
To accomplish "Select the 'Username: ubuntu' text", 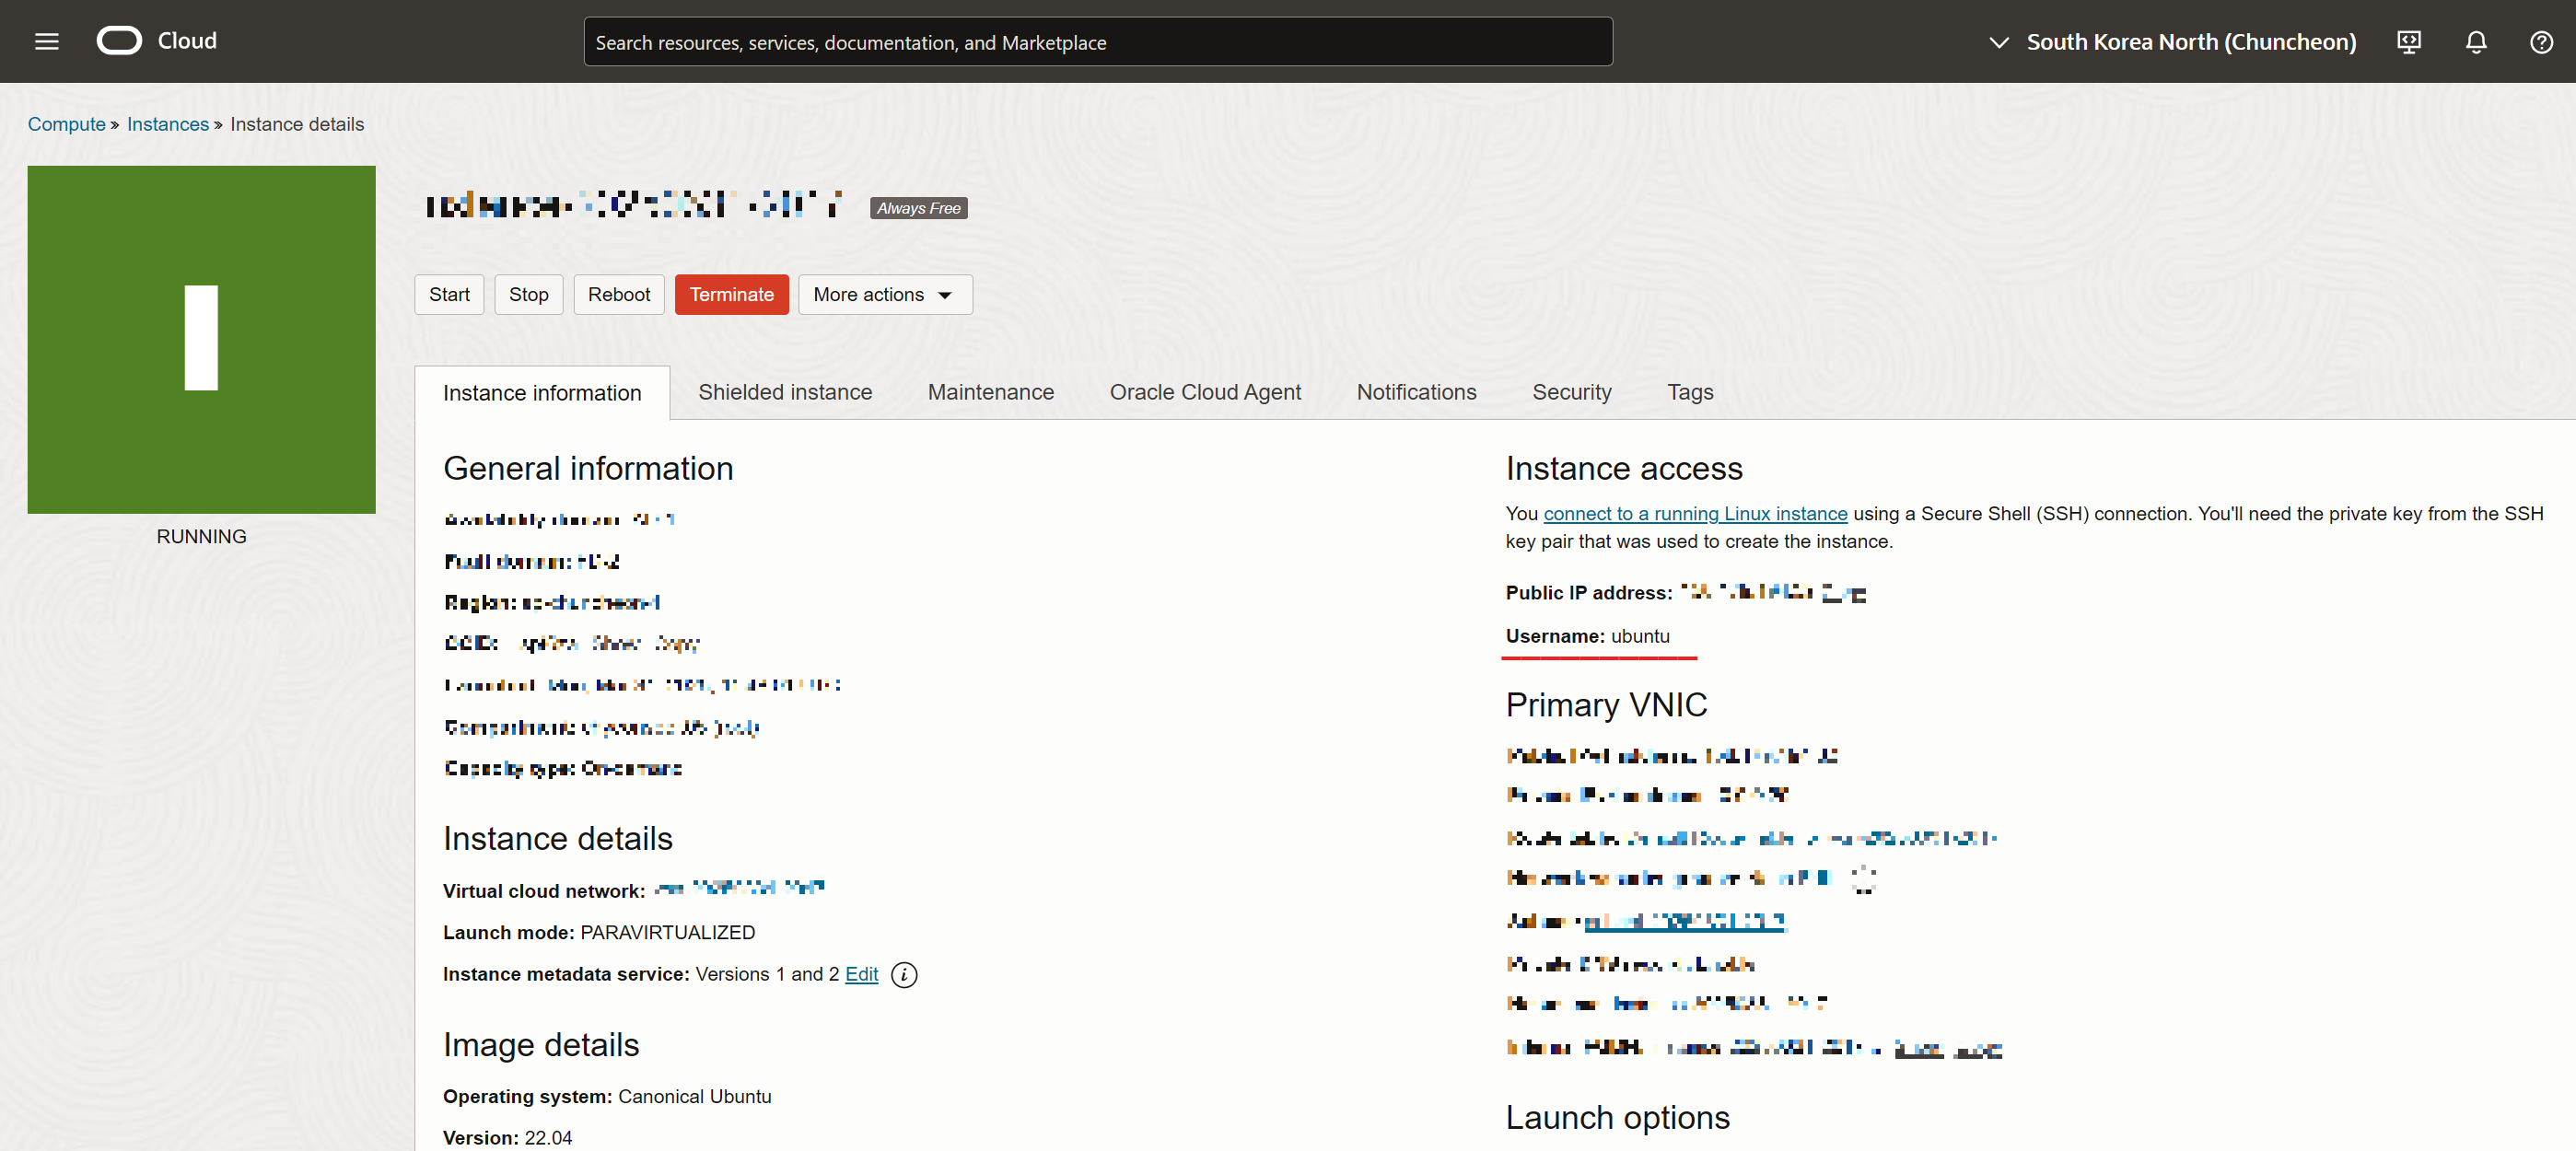I will [x=1587, y=636].
